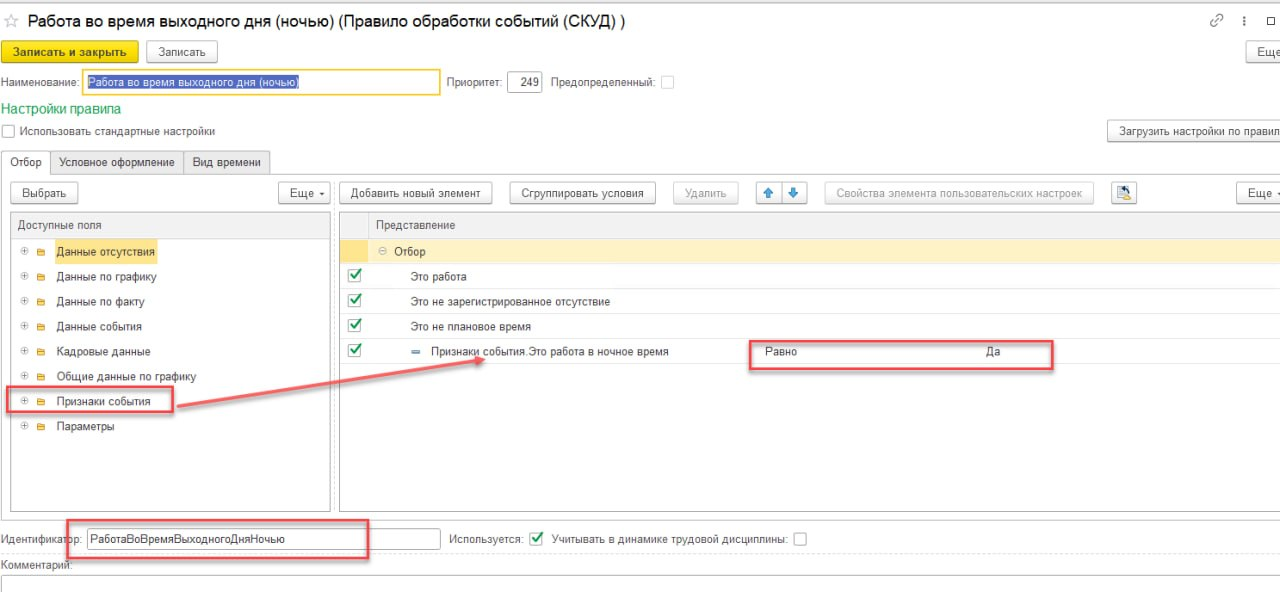The height and width of the screenshot is (592, 1280).
Task: Click folder icon of Данные по графику
Action: tap(41, 277)
